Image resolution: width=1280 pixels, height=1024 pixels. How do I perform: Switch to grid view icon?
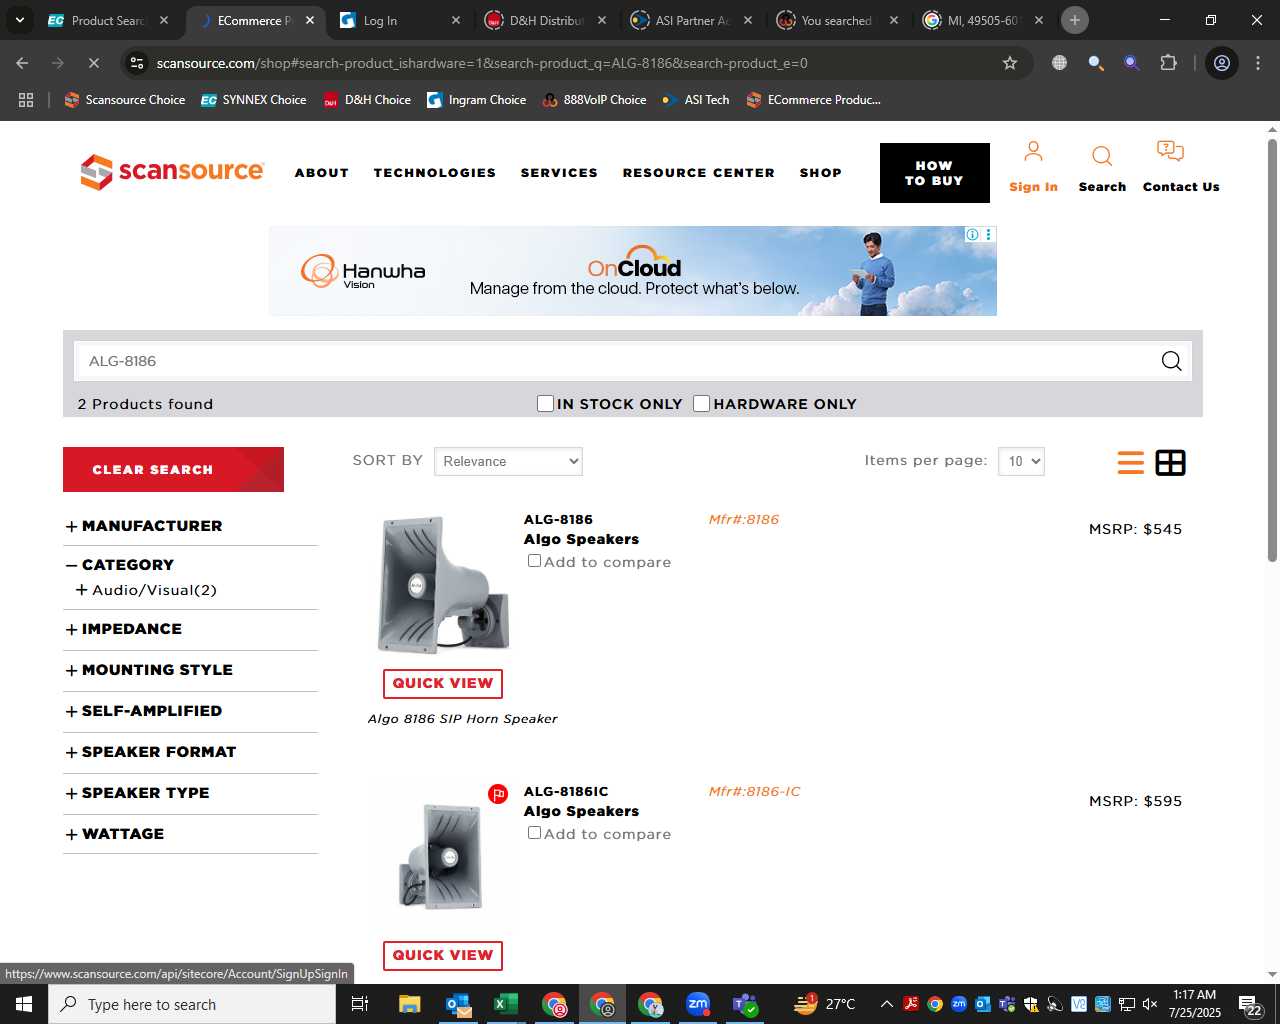1170,462
